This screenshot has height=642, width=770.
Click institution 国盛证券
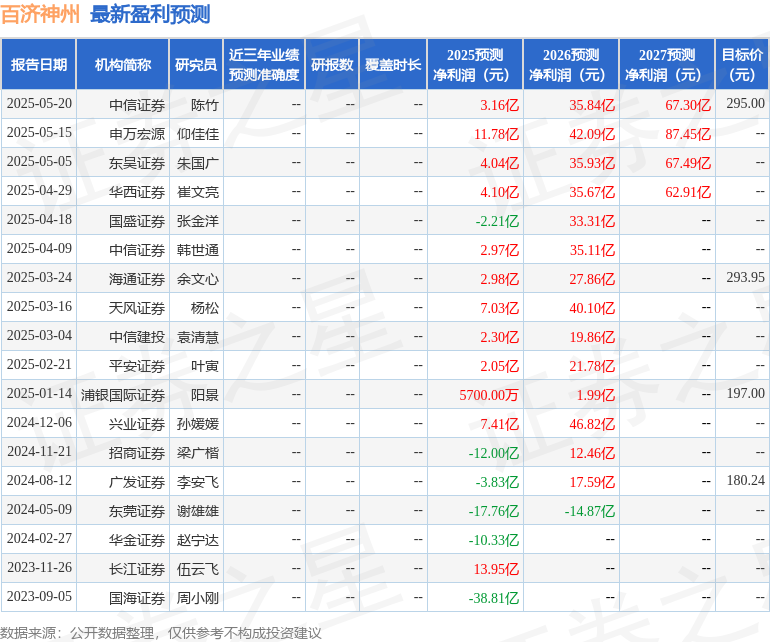pyautogui.click(x=137, y=221)
